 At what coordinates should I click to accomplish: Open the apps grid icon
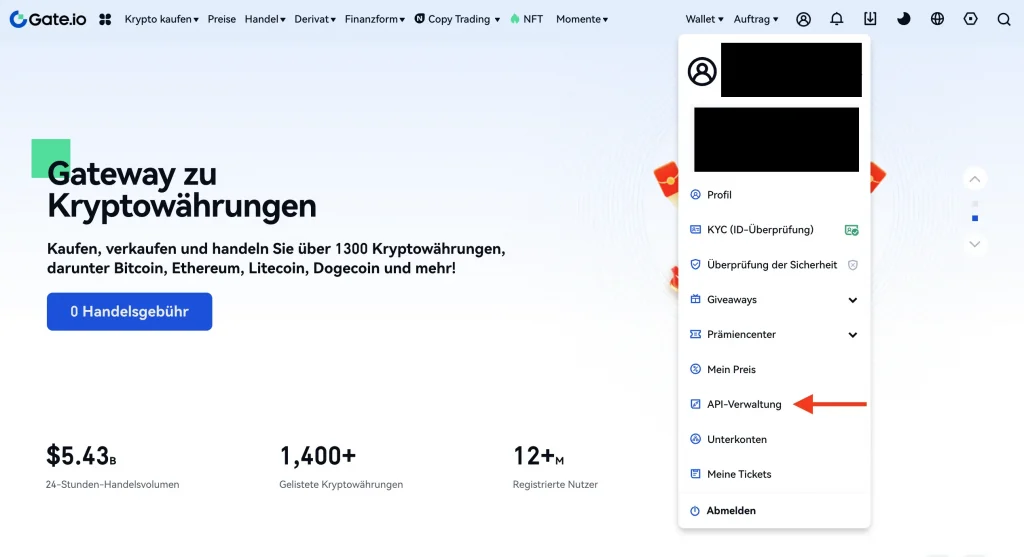(105, 19)
